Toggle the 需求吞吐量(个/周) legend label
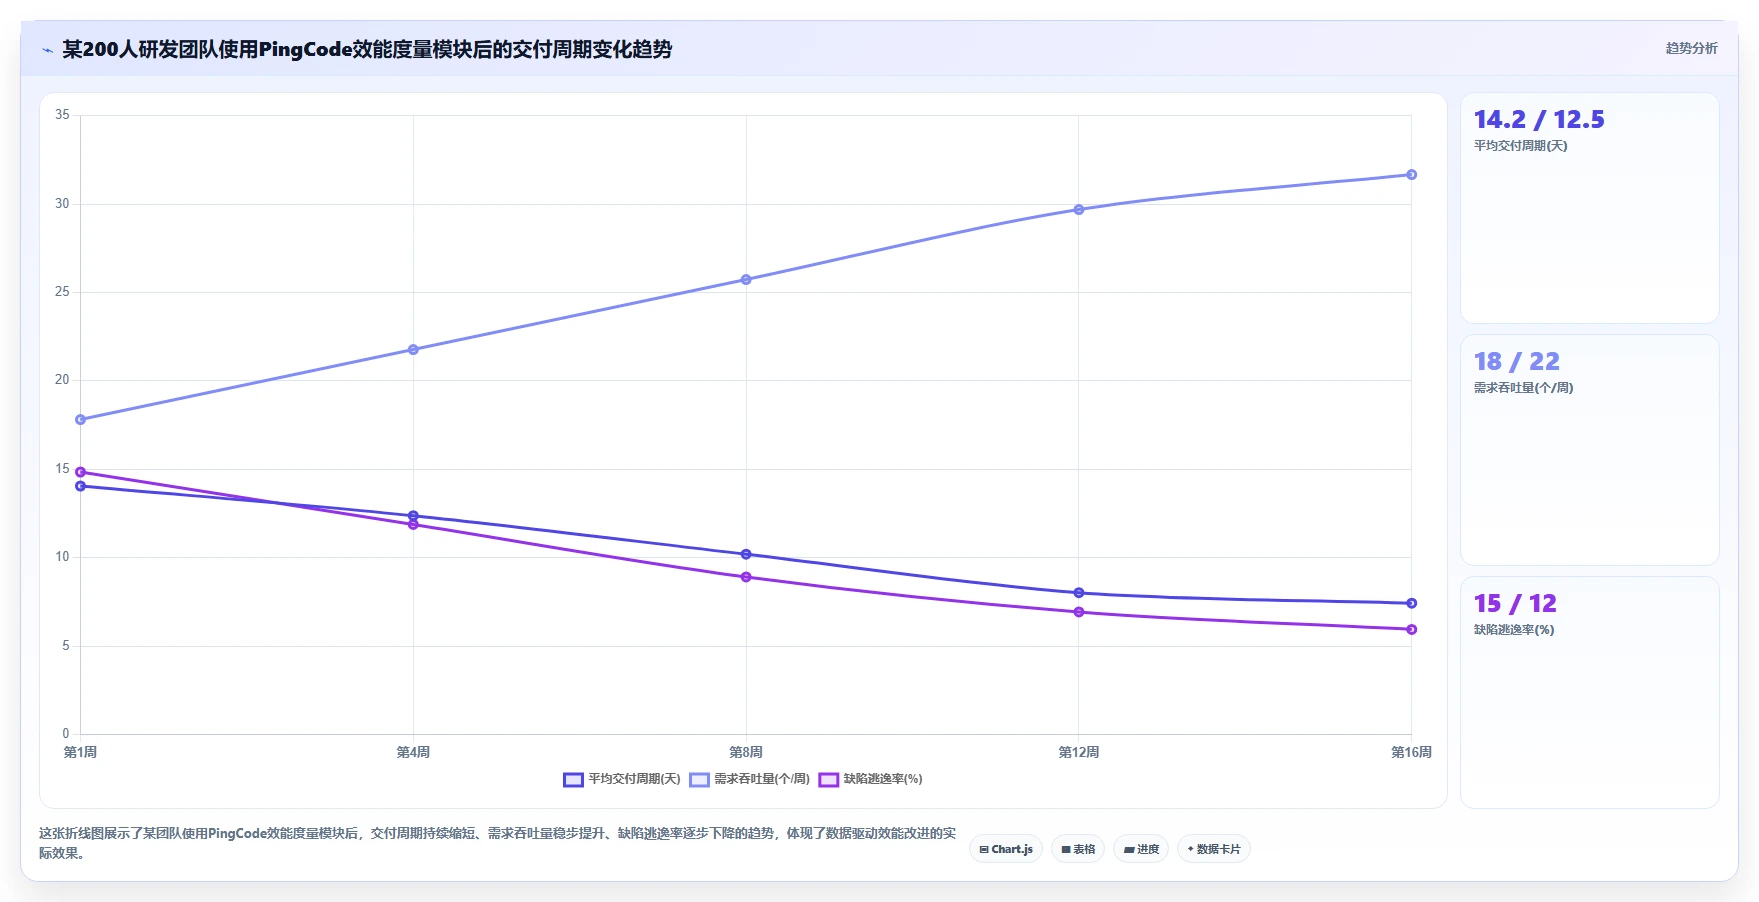Image resolution: width=1759 pixels, height=902 pixels. (x=762, y=779)
